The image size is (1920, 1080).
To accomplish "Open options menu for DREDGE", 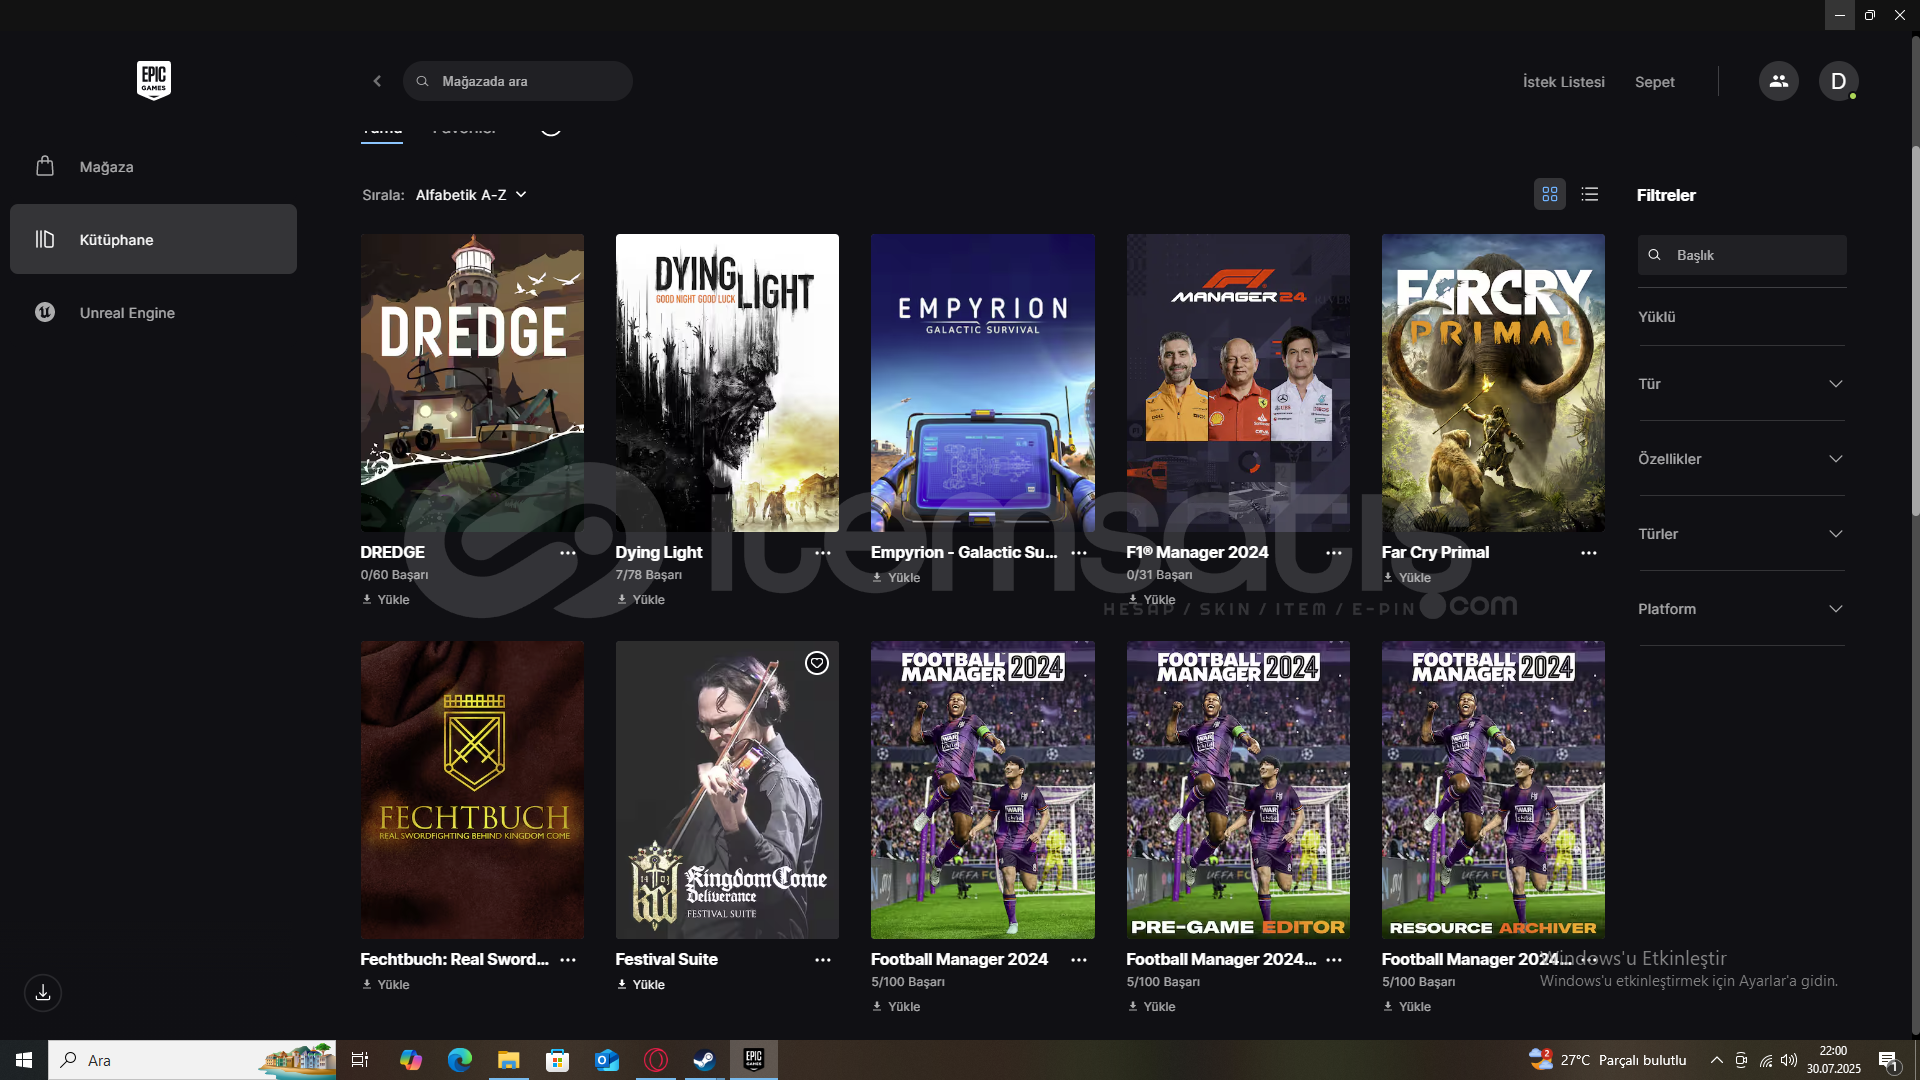I will 568,553.
